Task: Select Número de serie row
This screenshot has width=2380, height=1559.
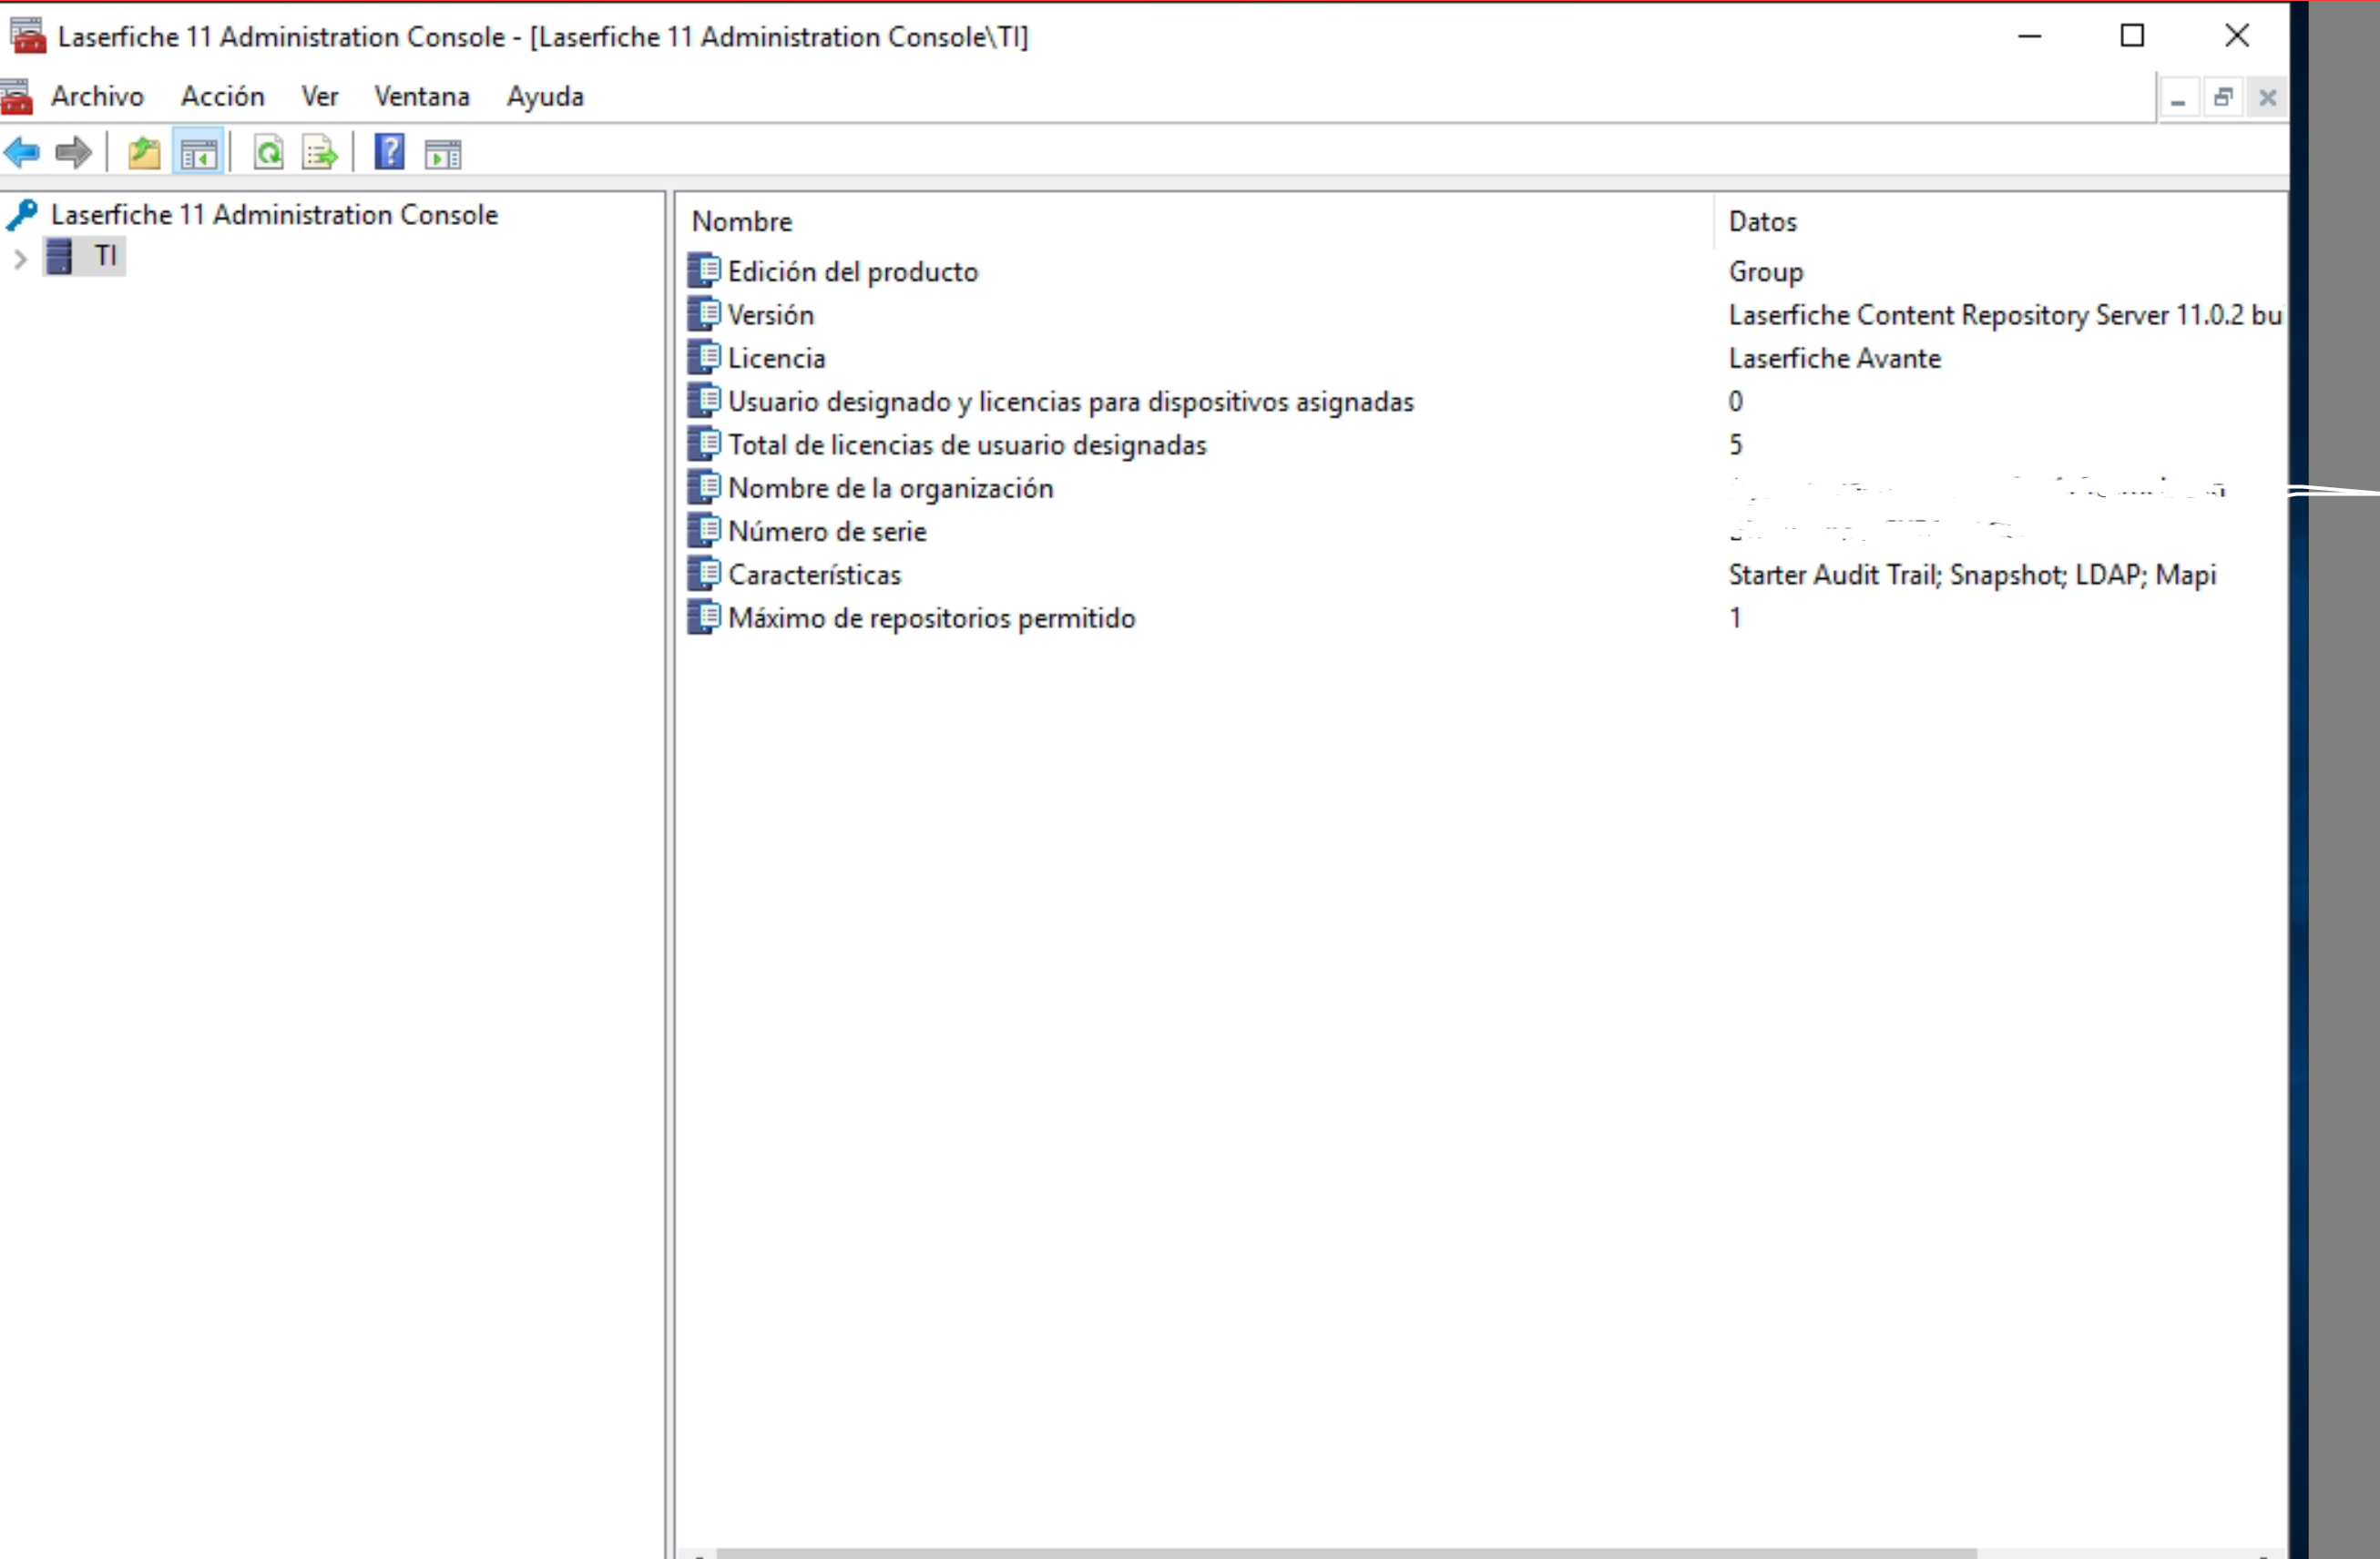Action: point(827,531)
